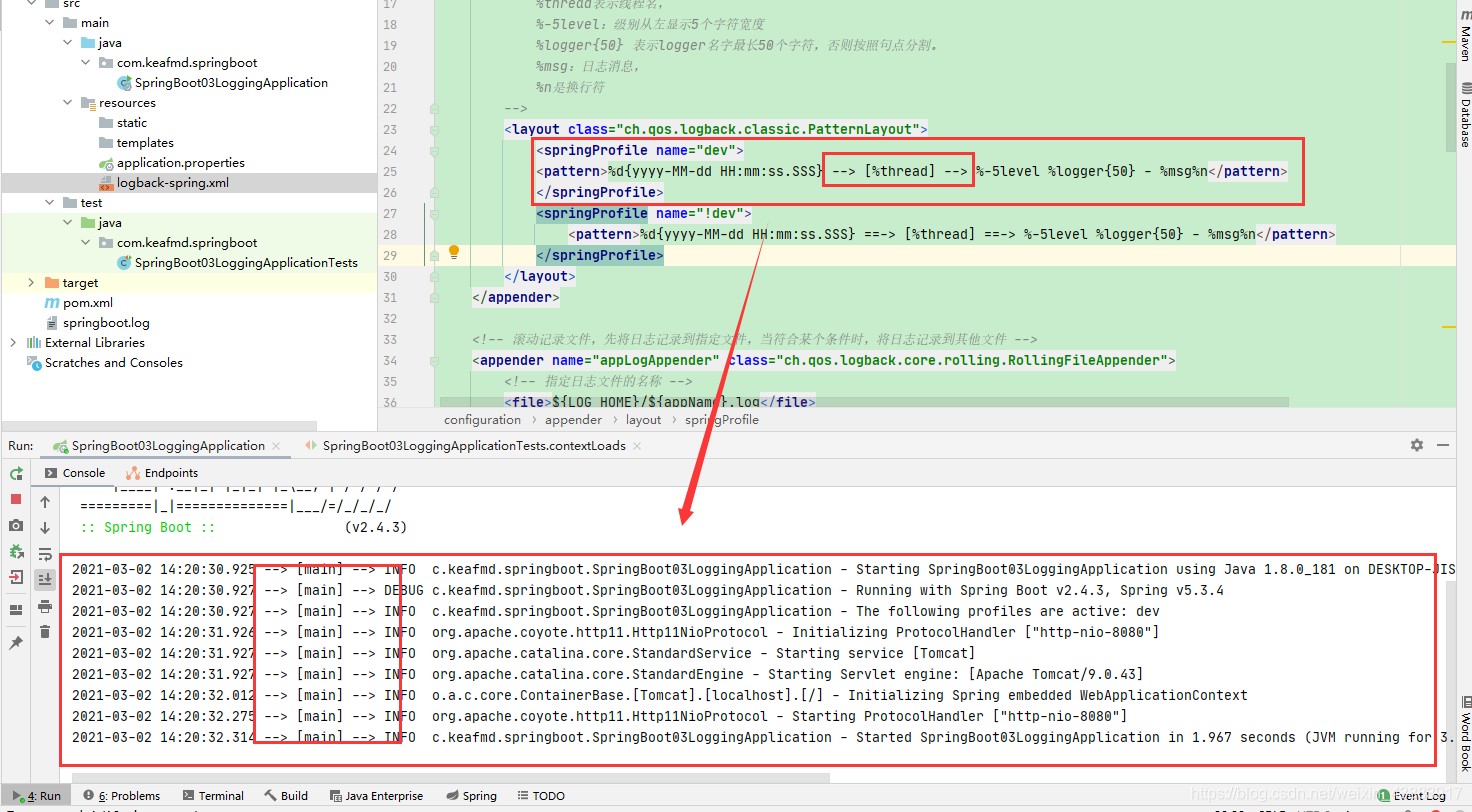
Task: Pin the Run tab with pin icon
Action: click(x=16, y=643)
